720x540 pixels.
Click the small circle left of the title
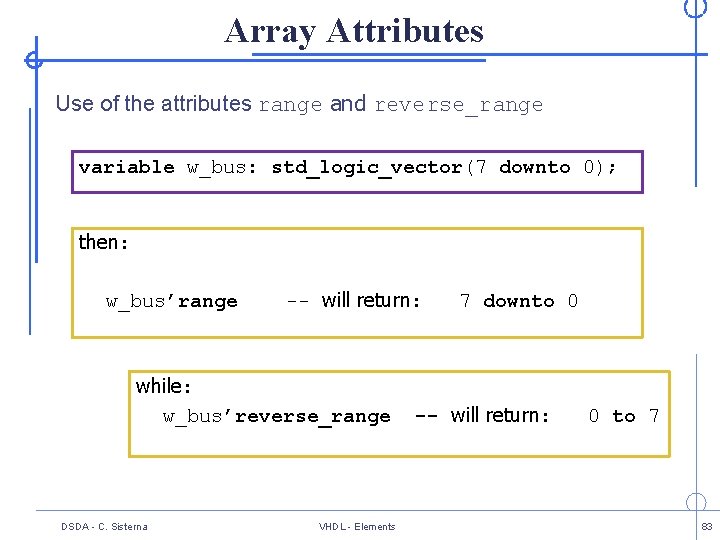(34, 60)
